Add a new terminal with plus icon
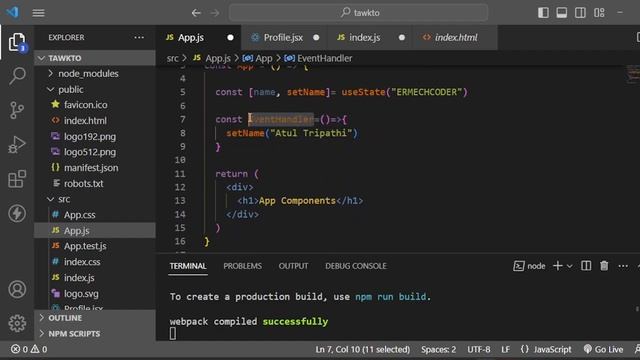The image size is (640, 360). [x=558, y=266]
